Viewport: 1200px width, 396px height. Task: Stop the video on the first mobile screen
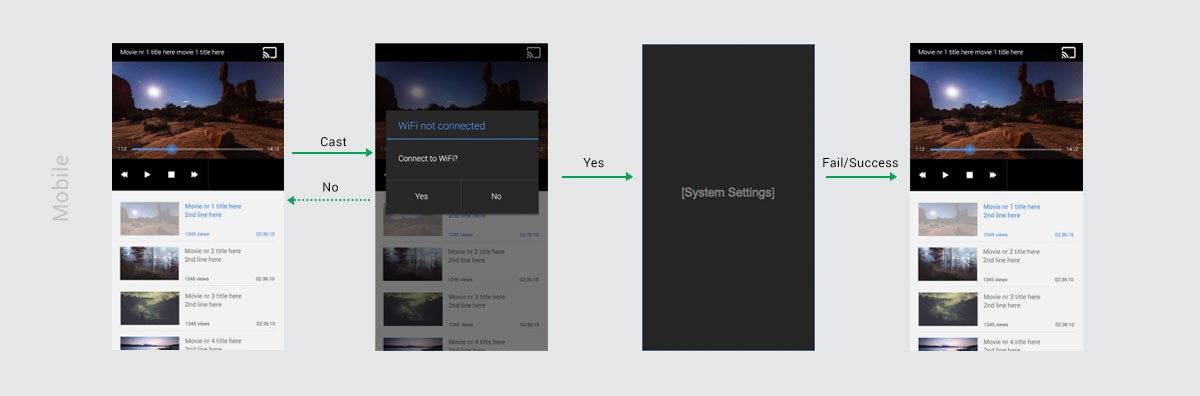pos(171,174)
